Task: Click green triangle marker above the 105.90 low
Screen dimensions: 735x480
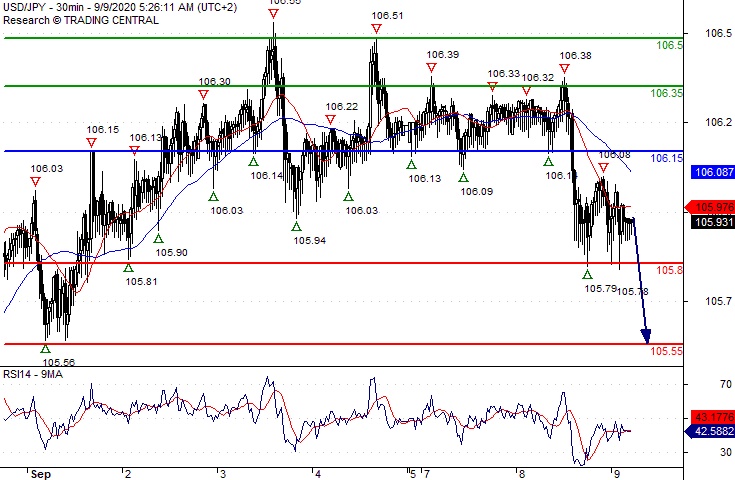Action: [x=158, y=239]
